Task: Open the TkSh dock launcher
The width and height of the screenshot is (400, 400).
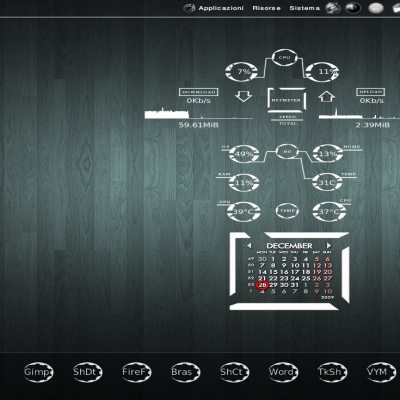Action: tap(332, 372)
